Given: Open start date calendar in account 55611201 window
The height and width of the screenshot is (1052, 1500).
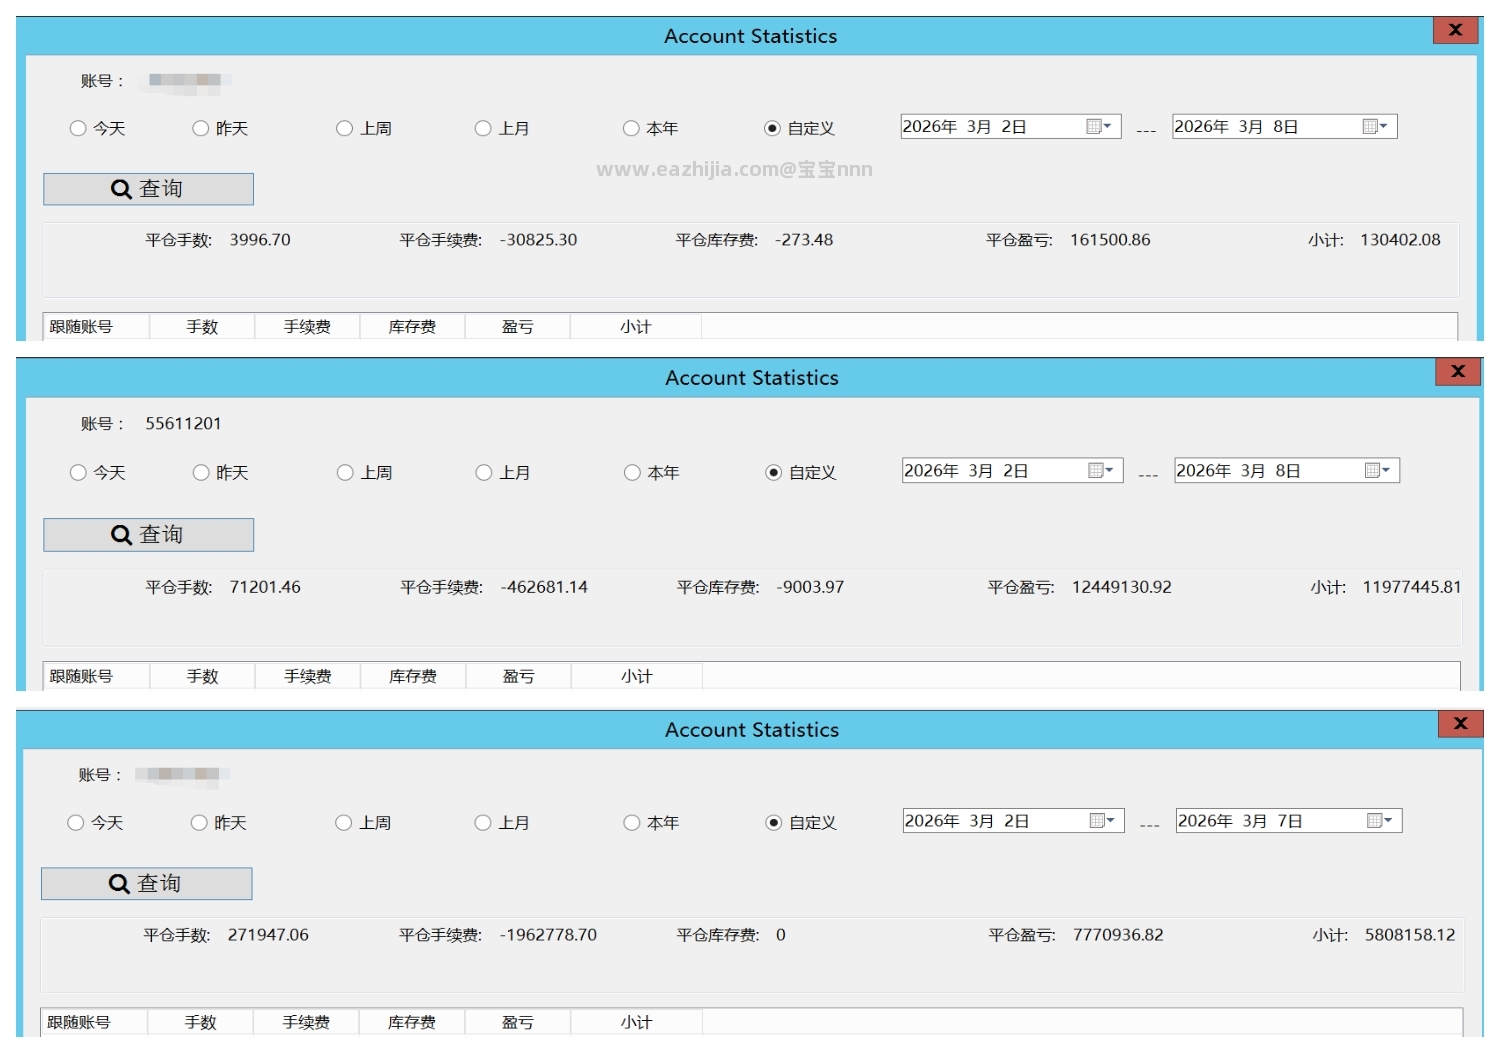Looking at the screenshot, I should 1101,470.
